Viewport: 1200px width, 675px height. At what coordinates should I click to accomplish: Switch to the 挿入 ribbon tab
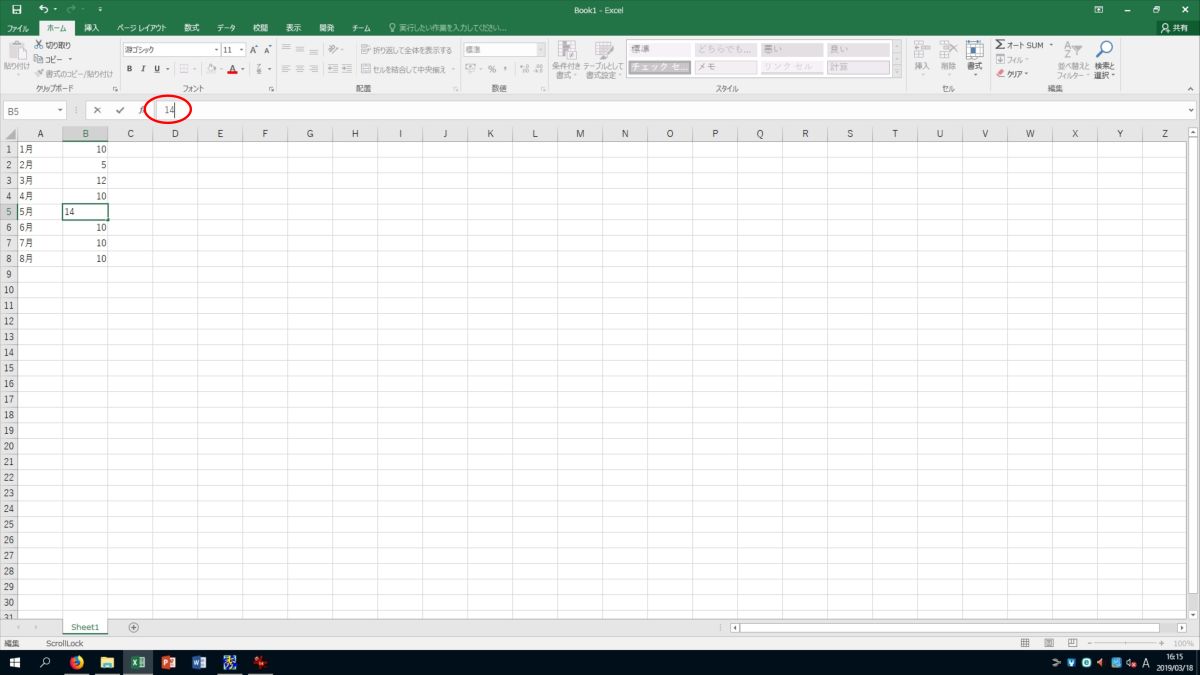91,28
